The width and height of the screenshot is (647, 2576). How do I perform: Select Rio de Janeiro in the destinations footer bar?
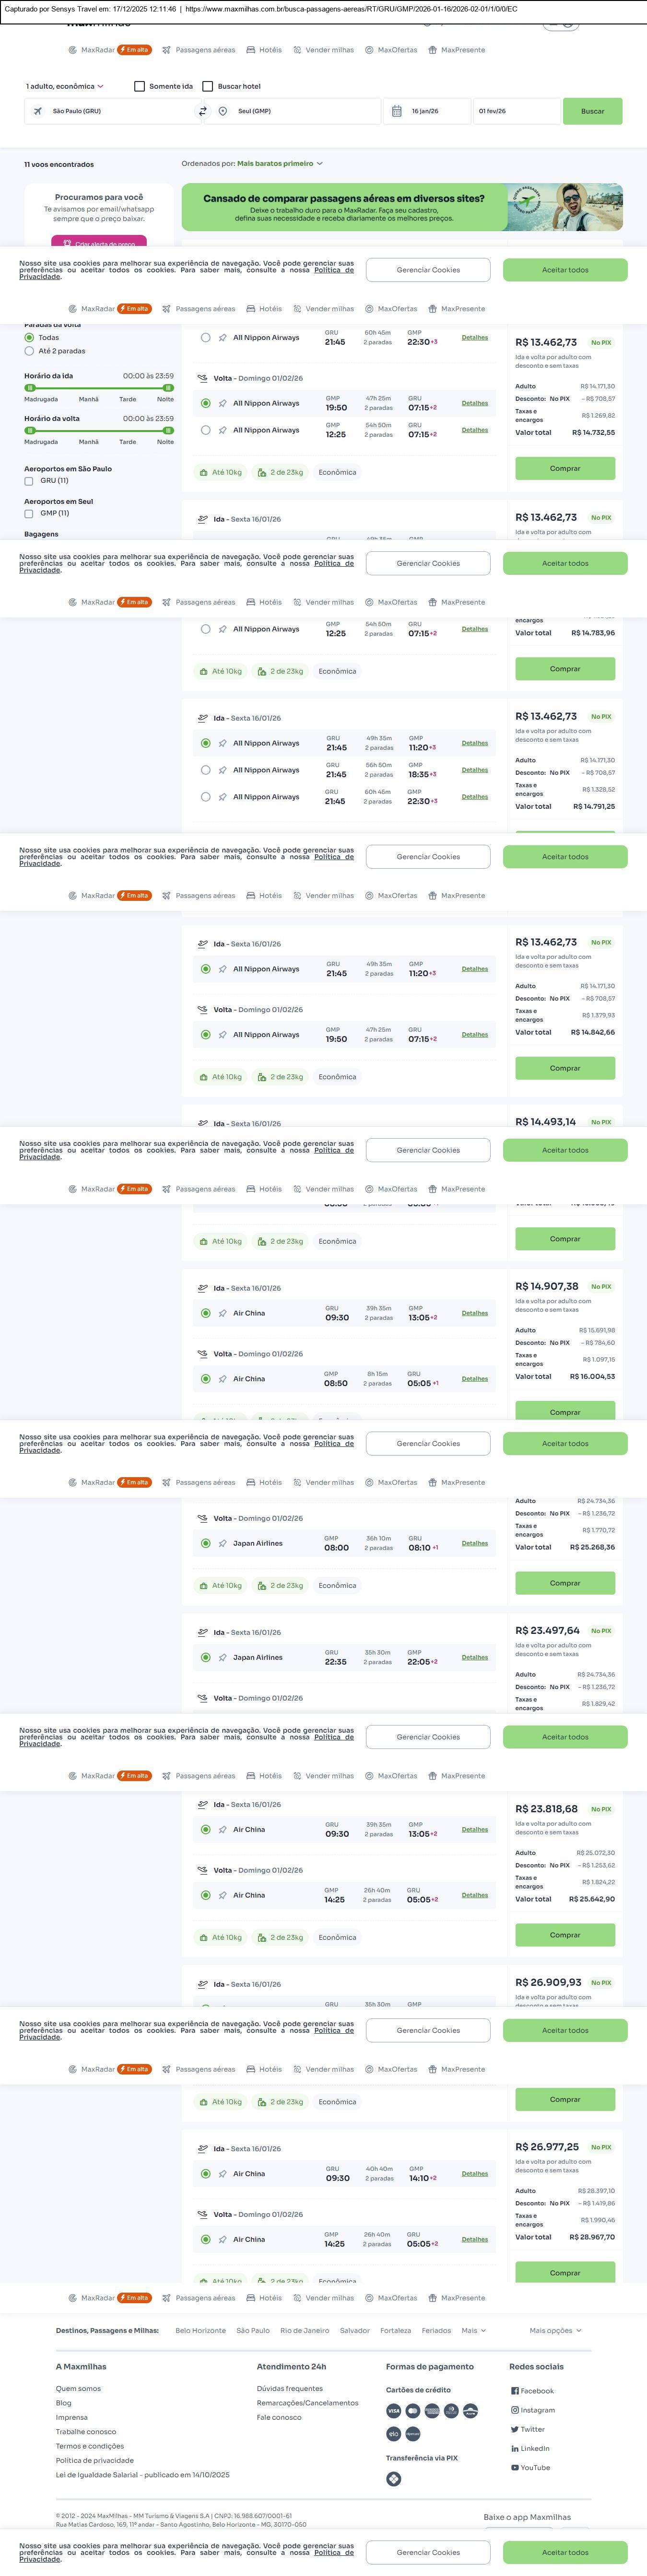click(x=304, y=2330)
